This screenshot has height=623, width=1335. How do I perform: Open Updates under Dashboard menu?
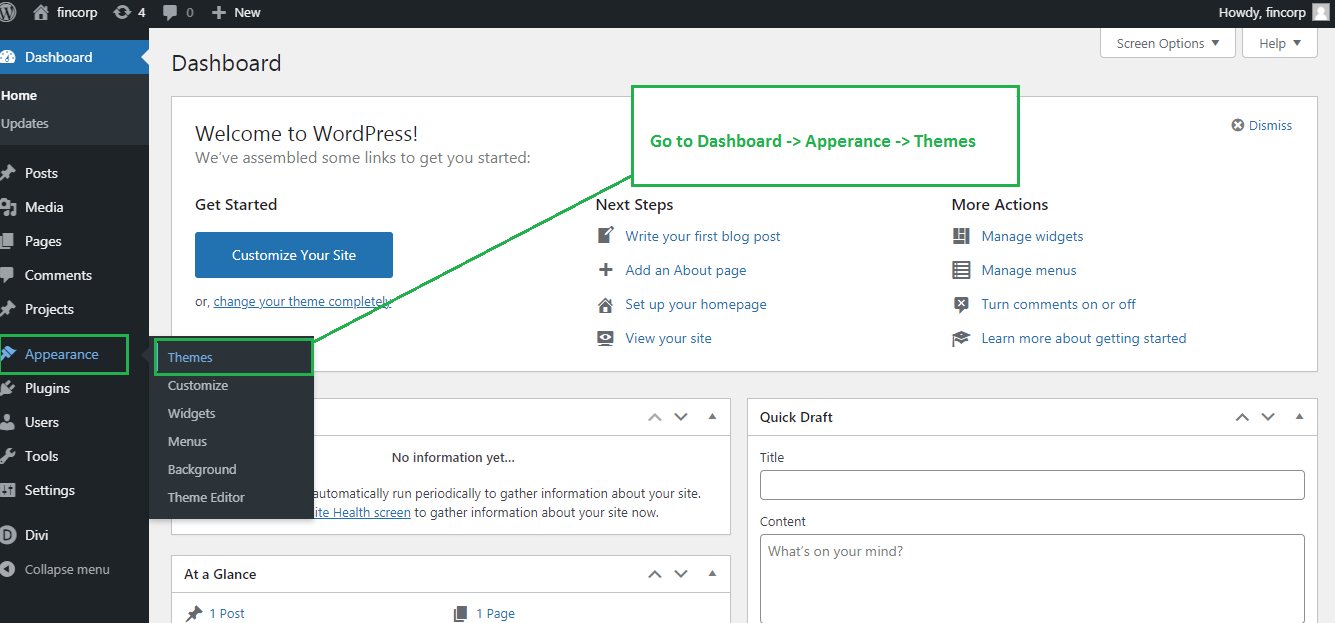[x=25, y=123]
